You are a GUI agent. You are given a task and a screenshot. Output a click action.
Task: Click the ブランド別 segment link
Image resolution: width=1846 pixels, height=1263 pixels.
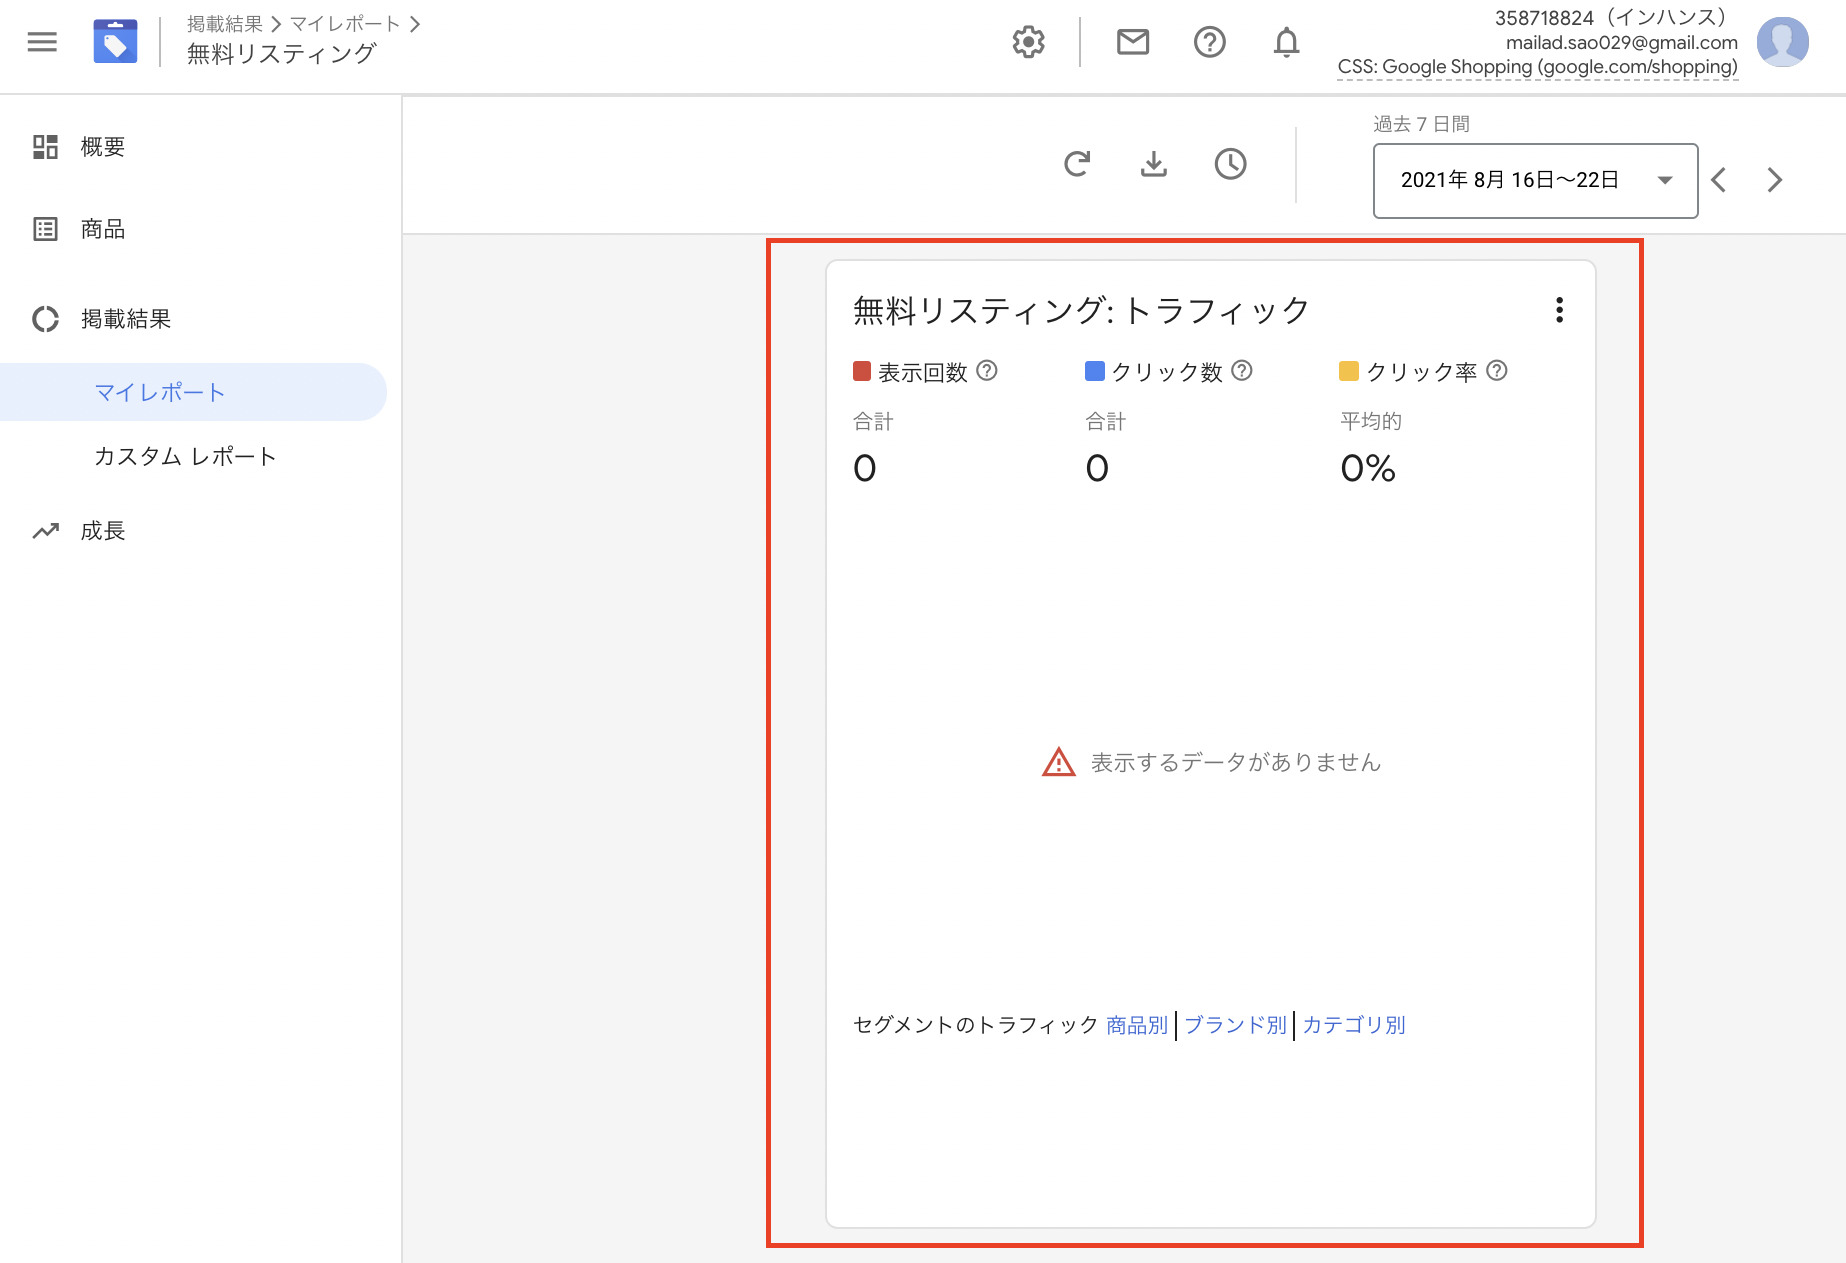pos(1235,1025)
